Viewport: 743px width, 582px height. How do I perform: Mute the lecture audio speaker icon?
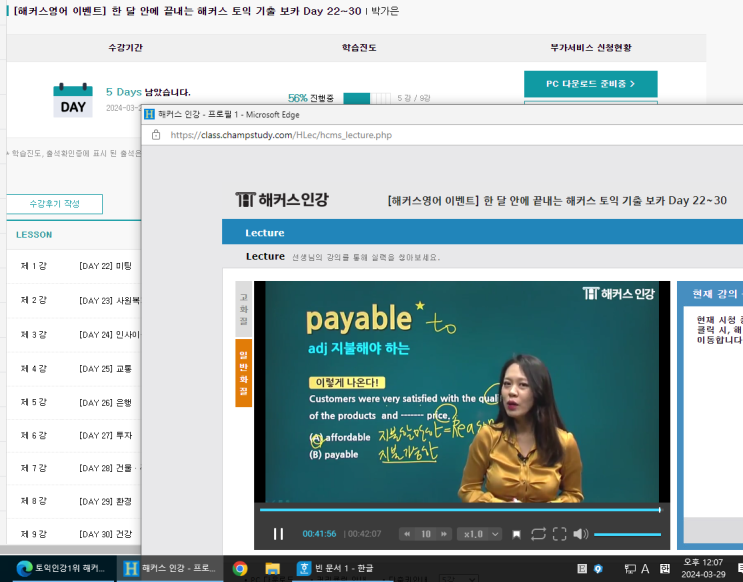pos(580,534)
